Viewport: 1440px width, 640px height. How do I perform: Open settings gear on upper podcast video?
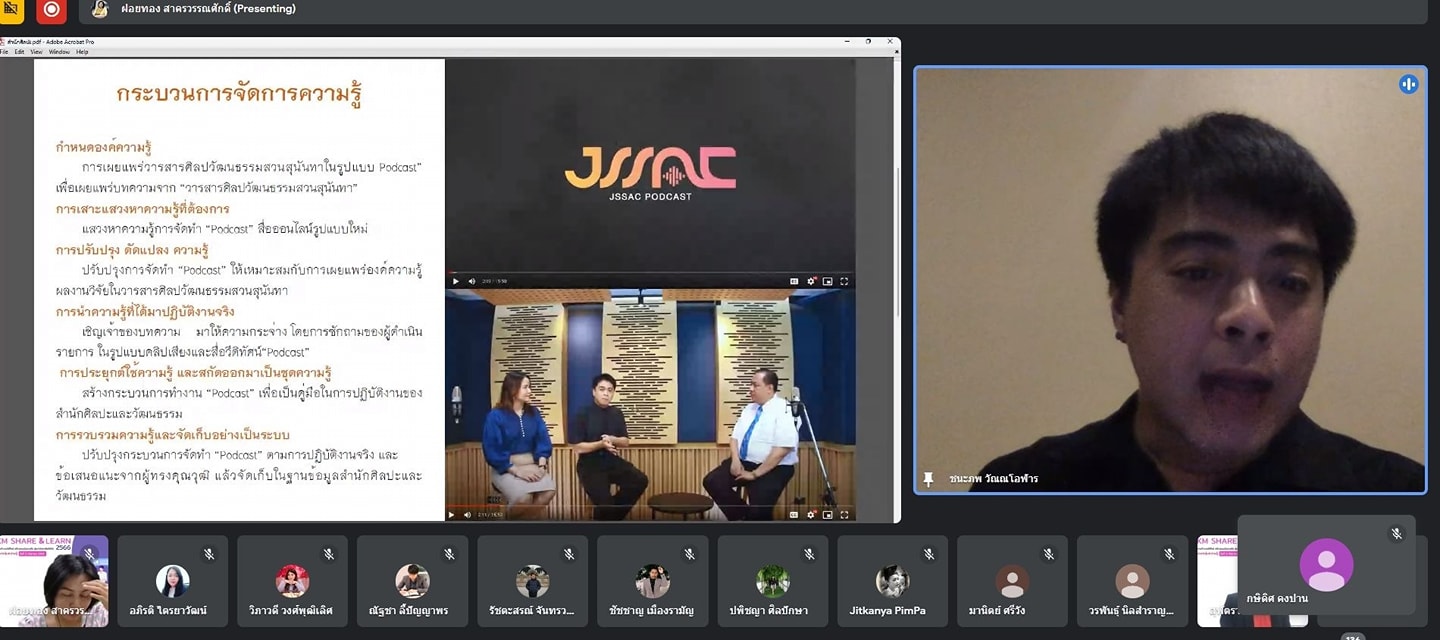point(811,281)
